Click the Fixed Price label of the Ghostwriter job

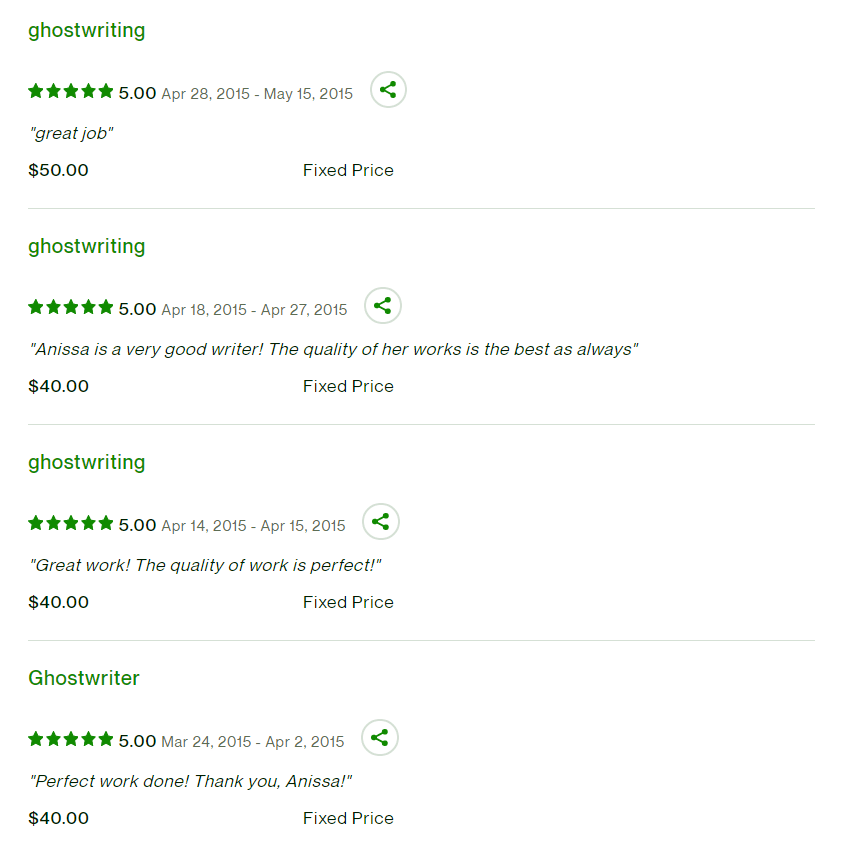pyautogui.click(x=348, y=818)
